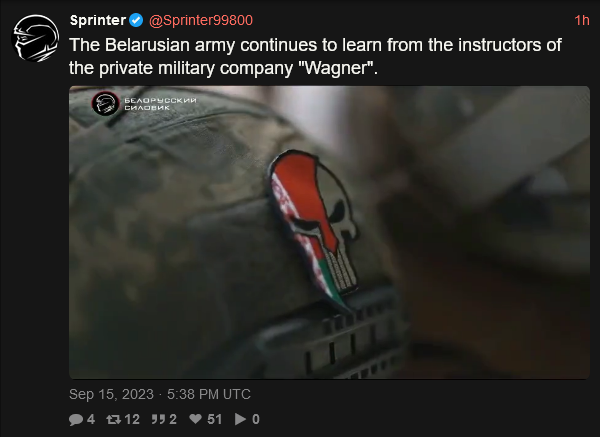Click the retweet count 12
This screenshot has height=437, width=600.
(x=132, y=419)
